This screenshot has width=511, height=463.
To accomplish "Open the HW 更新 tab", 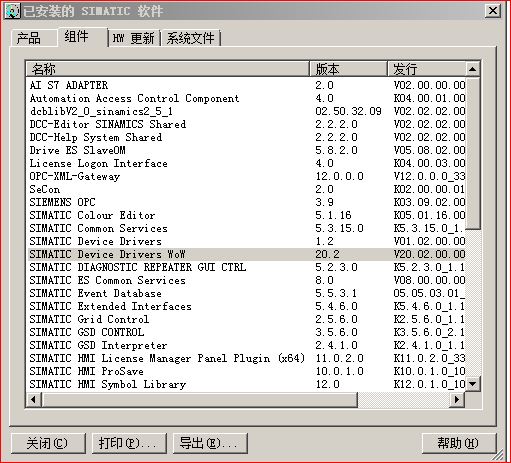I will [x=134, y=38].
